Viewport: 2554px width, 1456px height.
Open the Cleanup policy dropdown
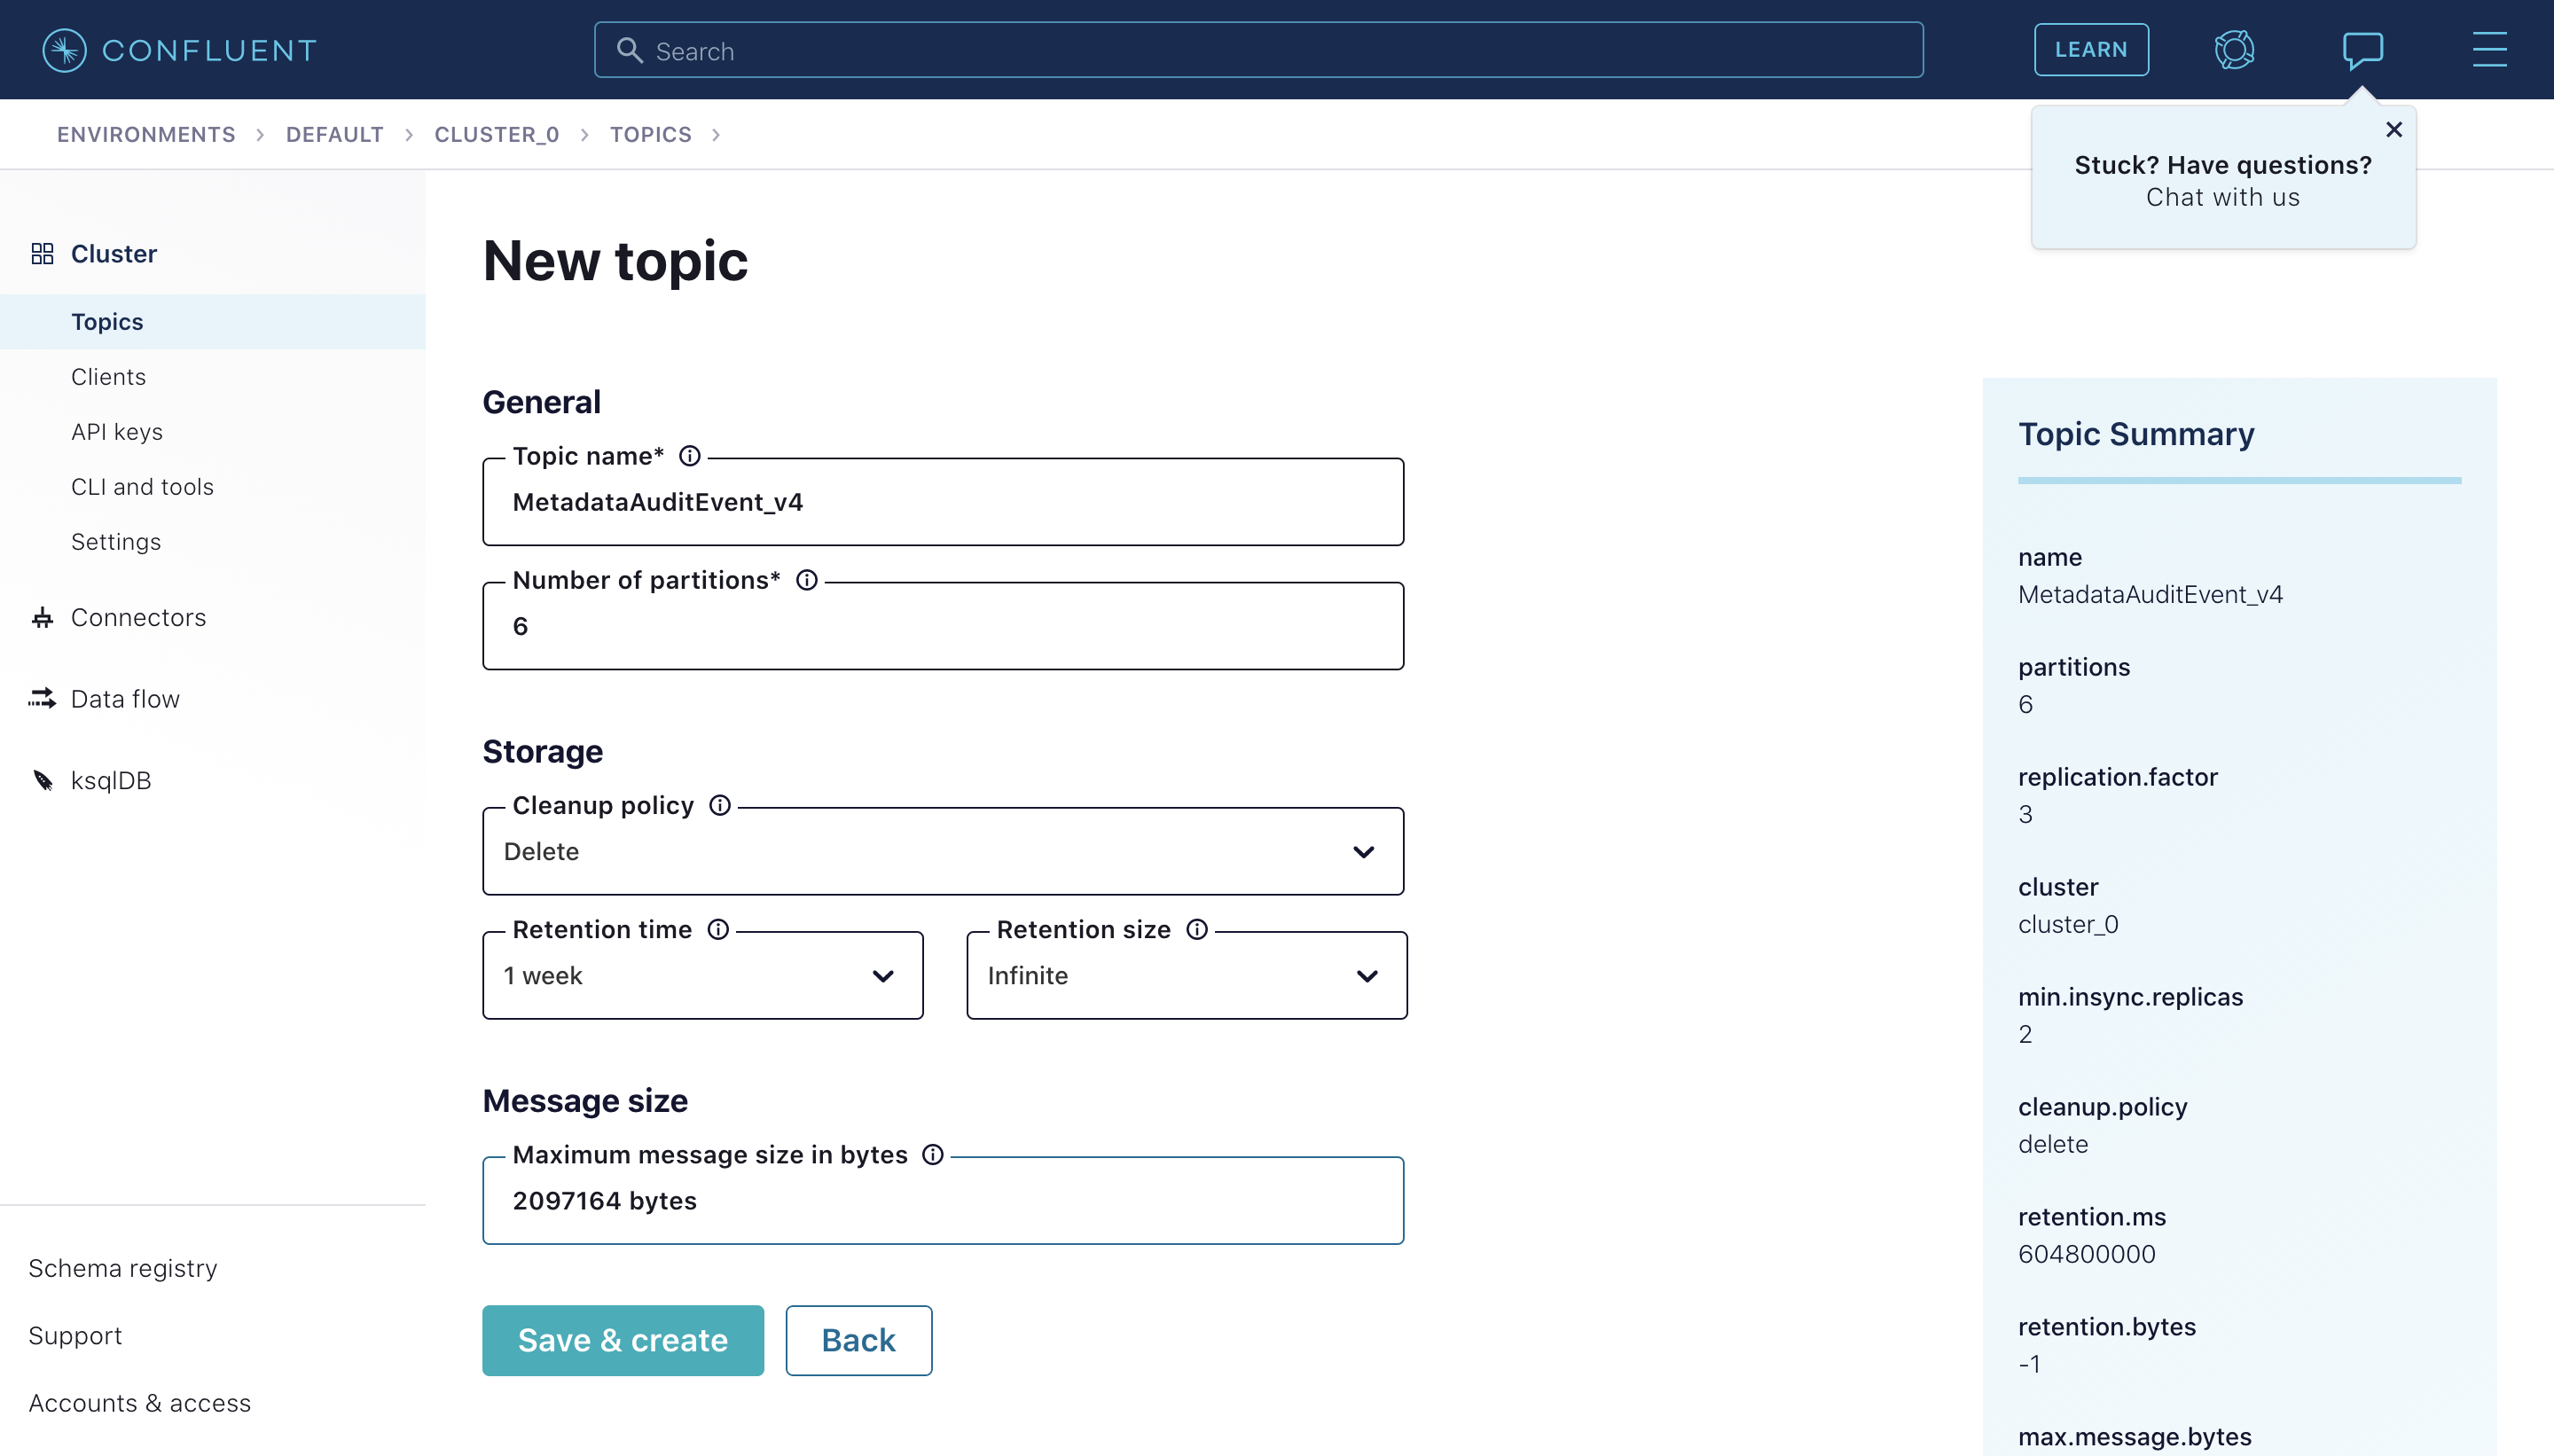tap(1364, 851)
